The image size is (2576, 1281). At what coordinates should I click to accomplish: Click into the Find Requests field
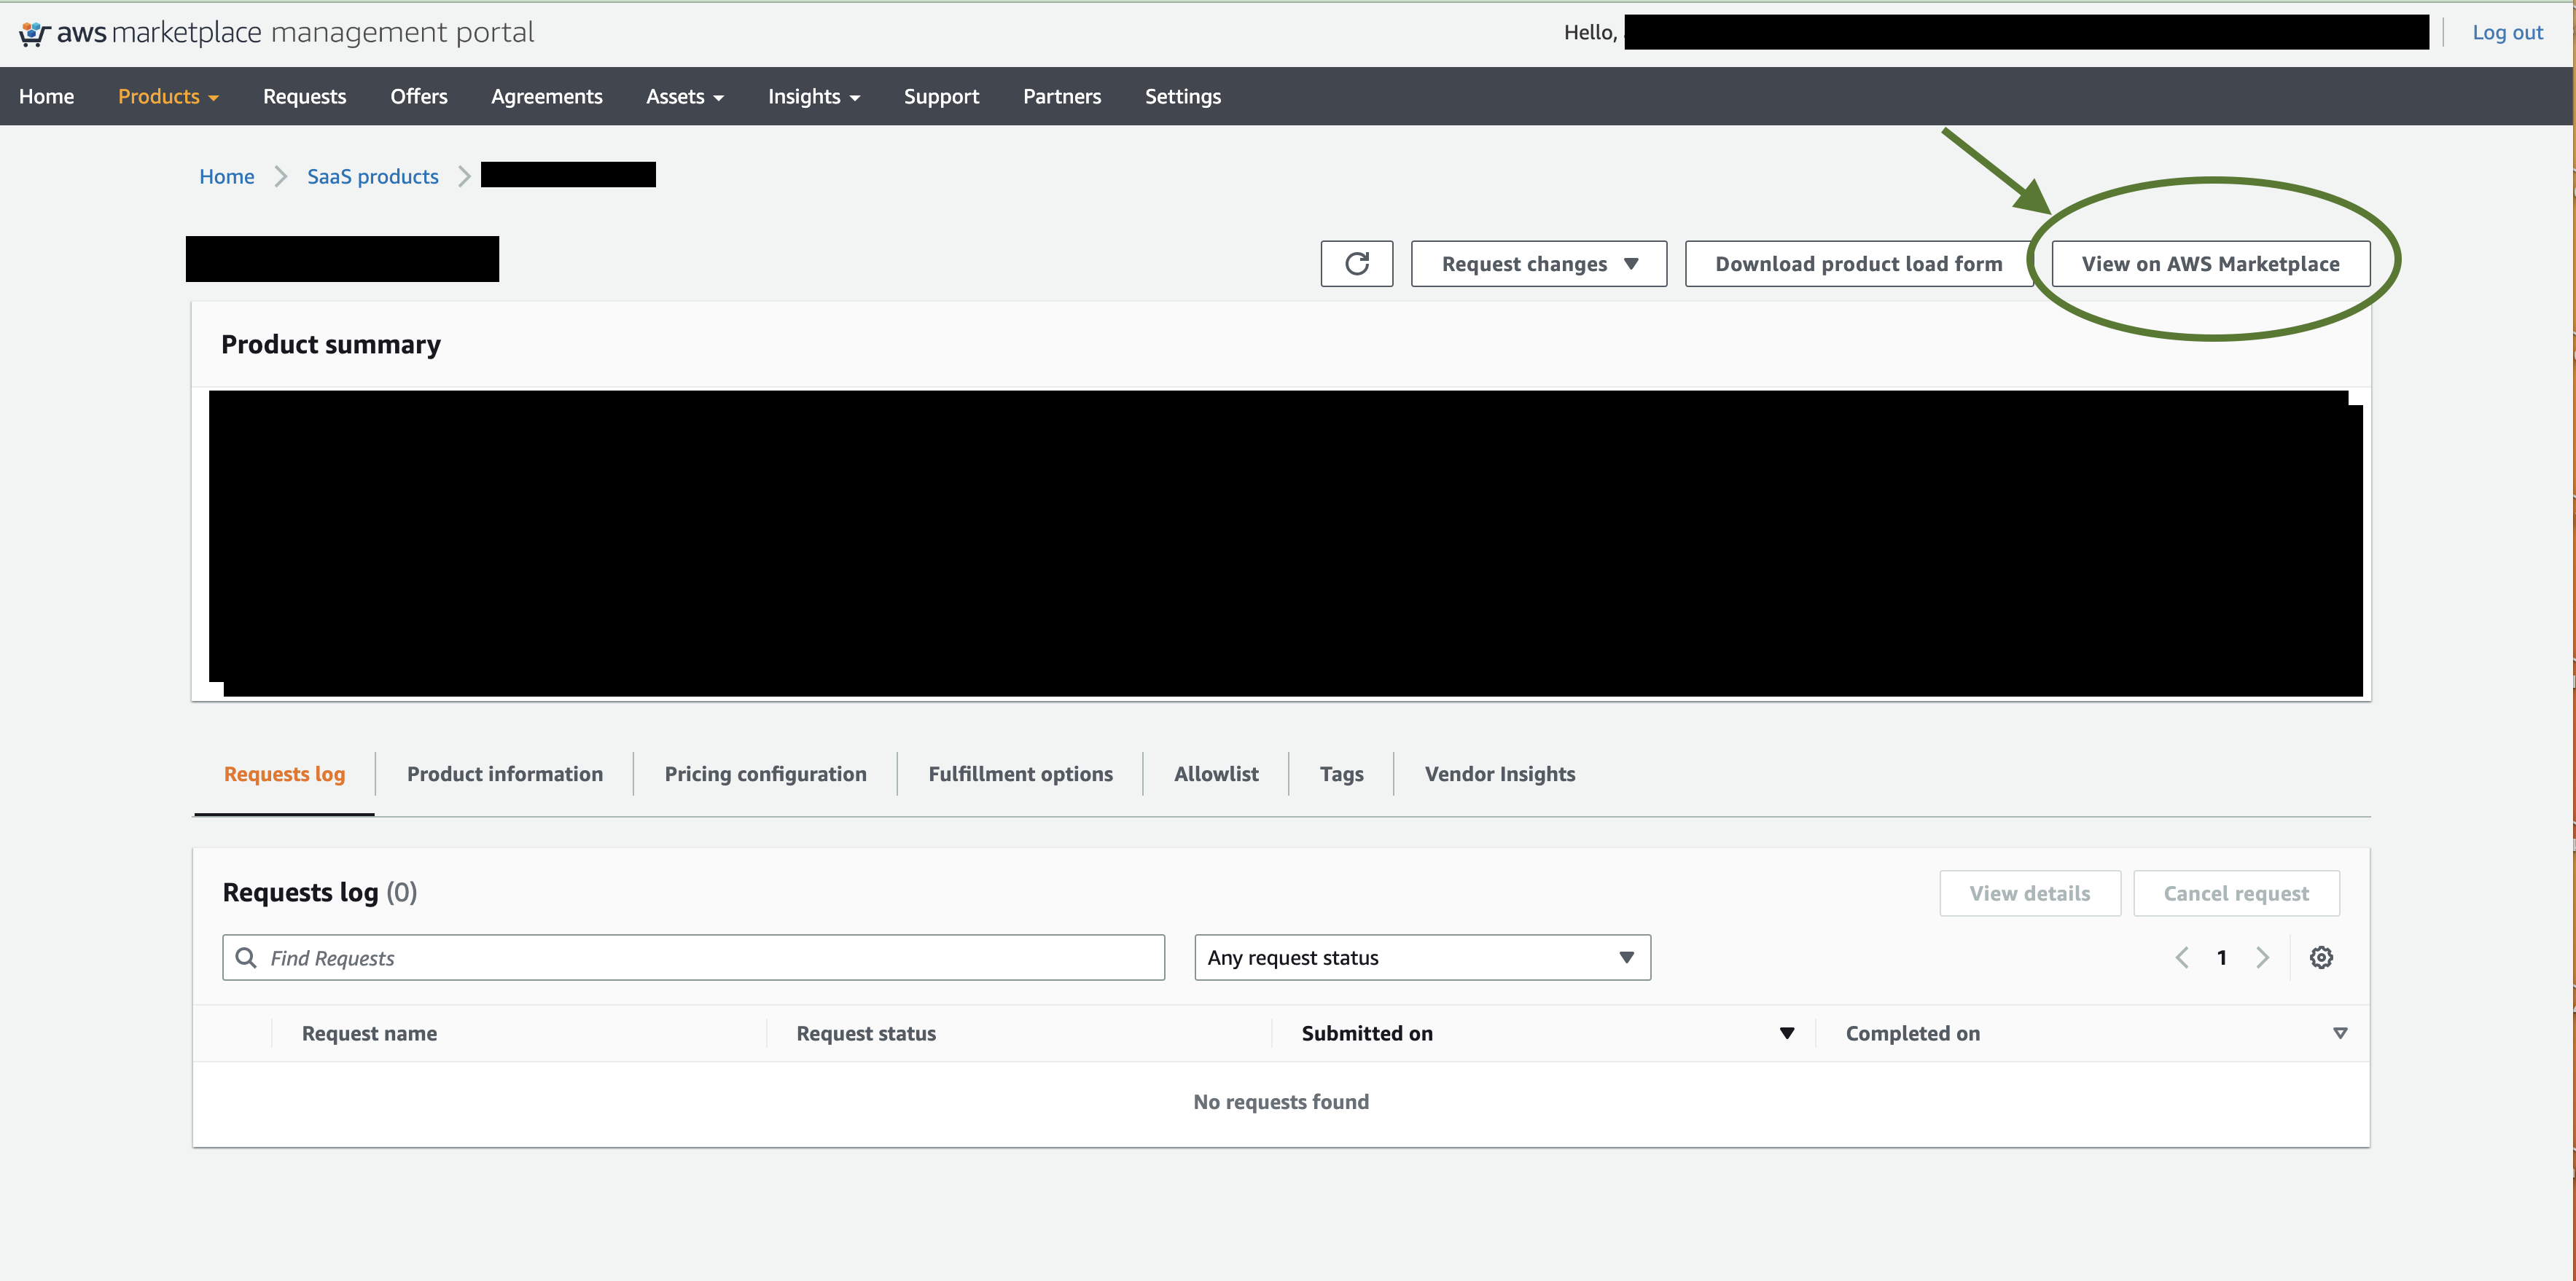710,957
